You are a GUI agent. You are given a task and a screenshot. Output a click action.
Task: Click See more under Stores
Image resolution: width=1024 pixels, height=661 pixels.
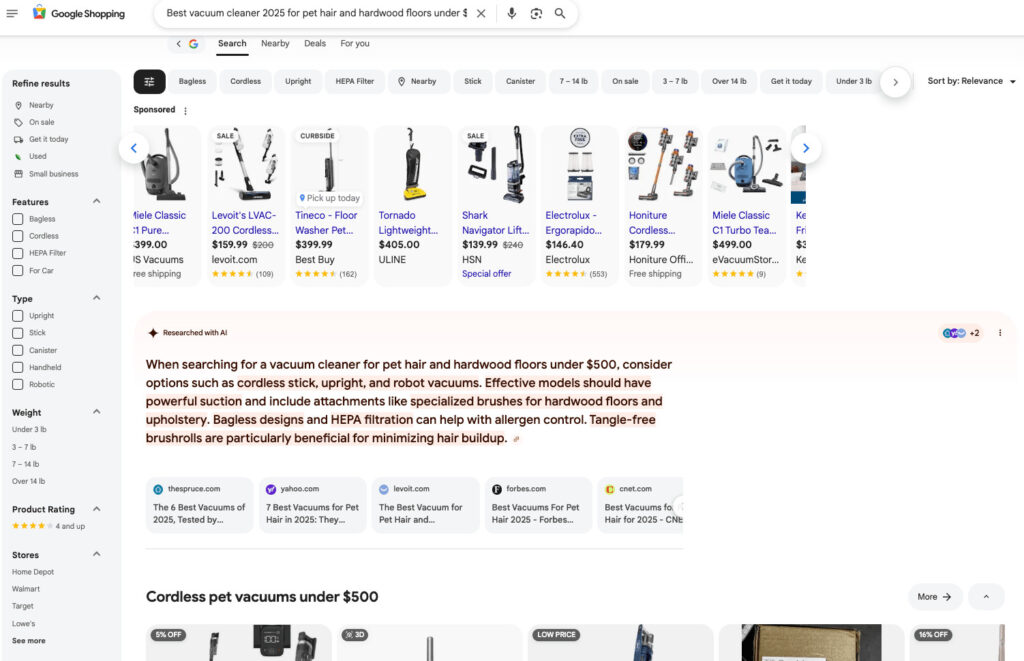click(x=28, y=641)
